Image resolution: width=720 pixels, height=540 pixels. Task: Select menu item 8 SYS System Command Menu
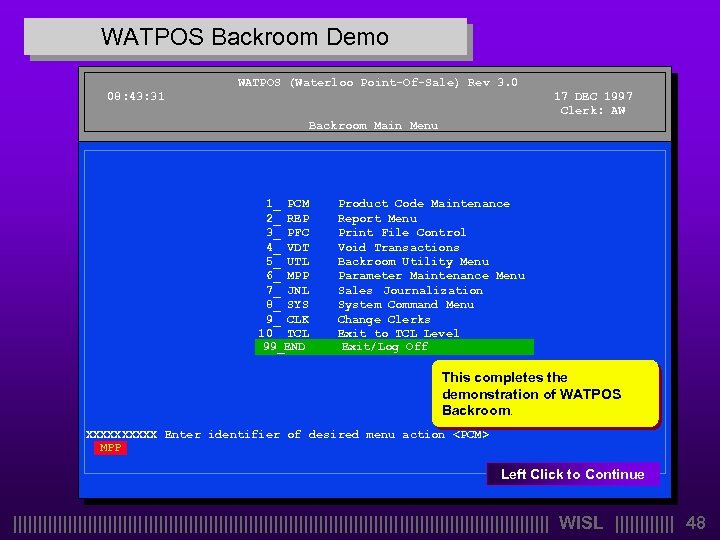point(369,305)
